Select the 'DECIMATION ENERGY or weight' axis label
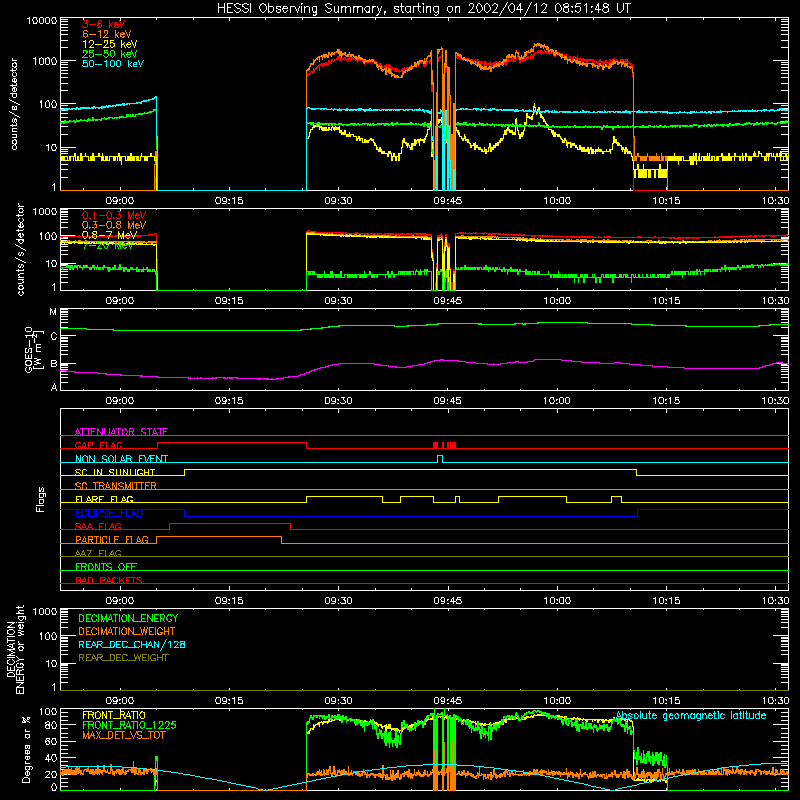 coord(15,649)
